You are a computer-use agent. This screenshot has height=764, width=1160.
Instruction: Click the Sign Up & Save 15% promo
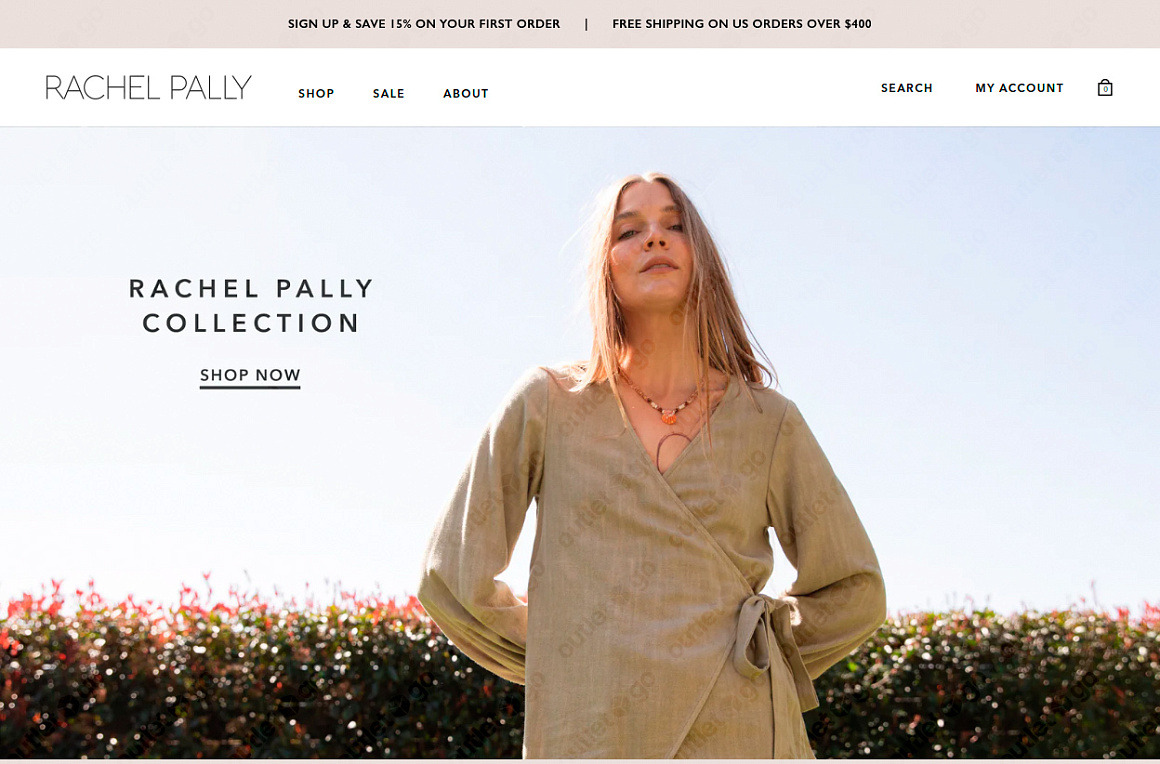click(424, 24)
